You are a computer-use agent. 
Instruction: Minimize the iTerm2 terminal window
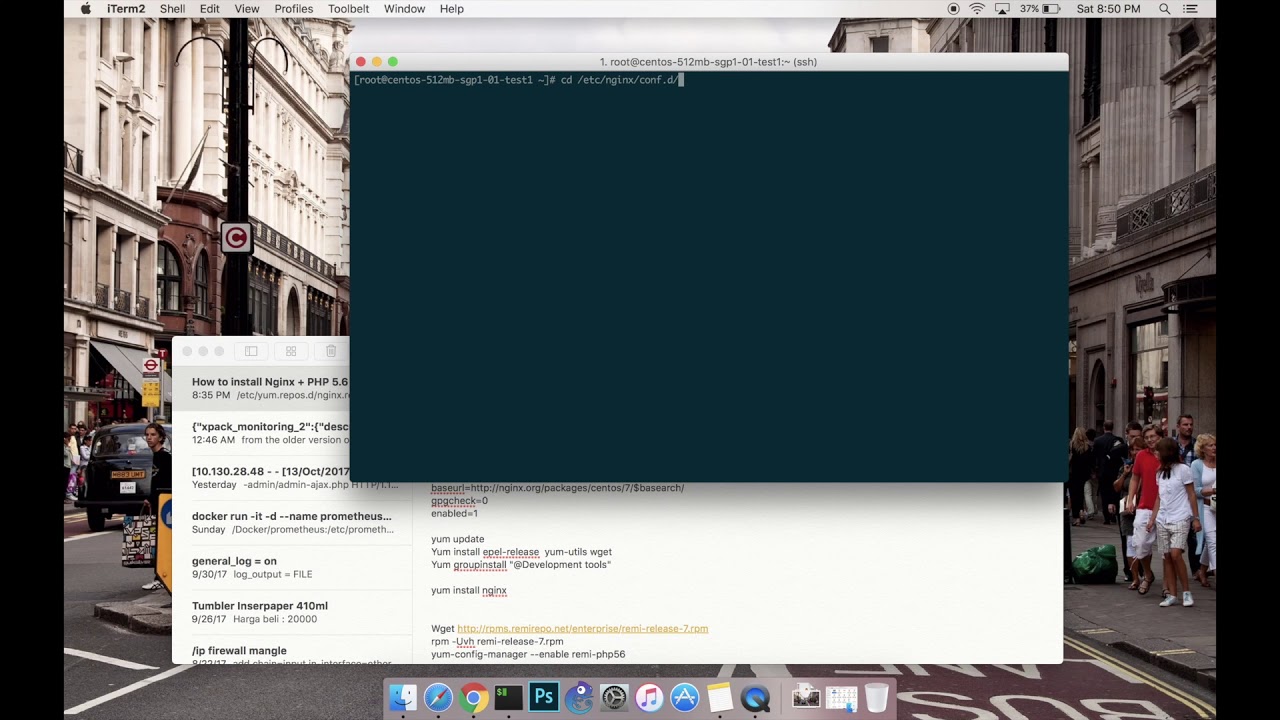pos(377,62)
